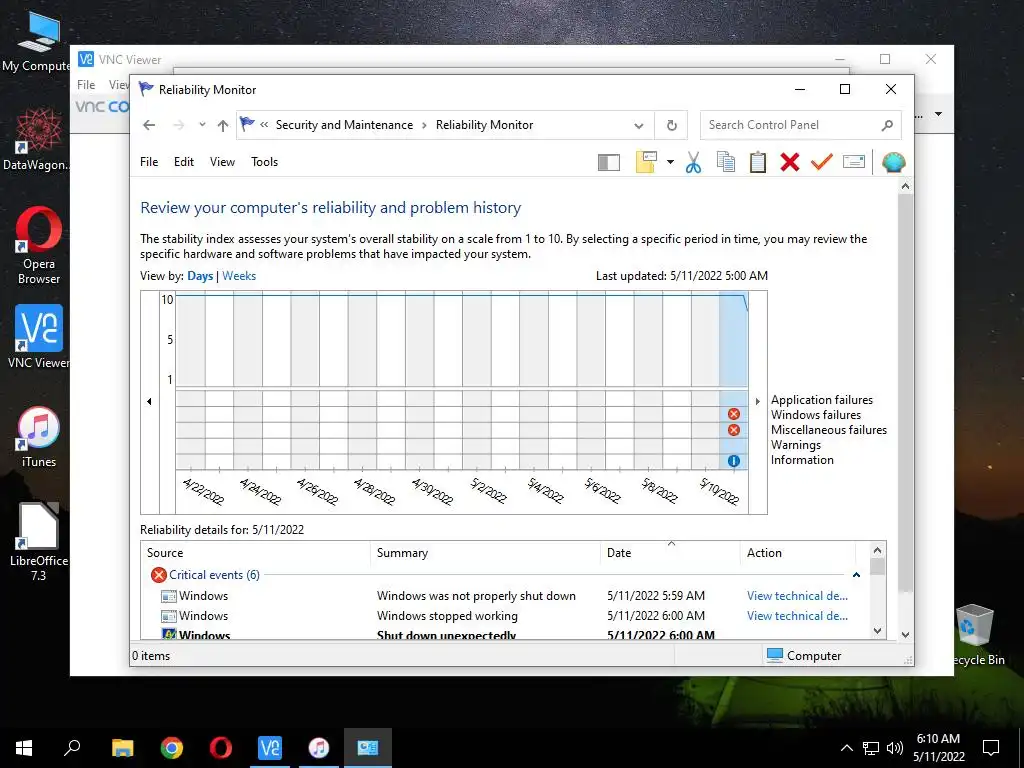
Task: Select 'Shut down unexpectedly' row
Action: tap(504, 633)
